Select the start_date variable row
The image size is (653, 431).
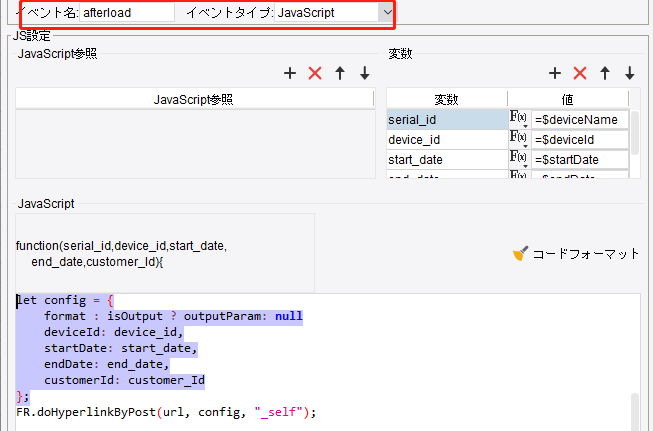tap(447, 159)
